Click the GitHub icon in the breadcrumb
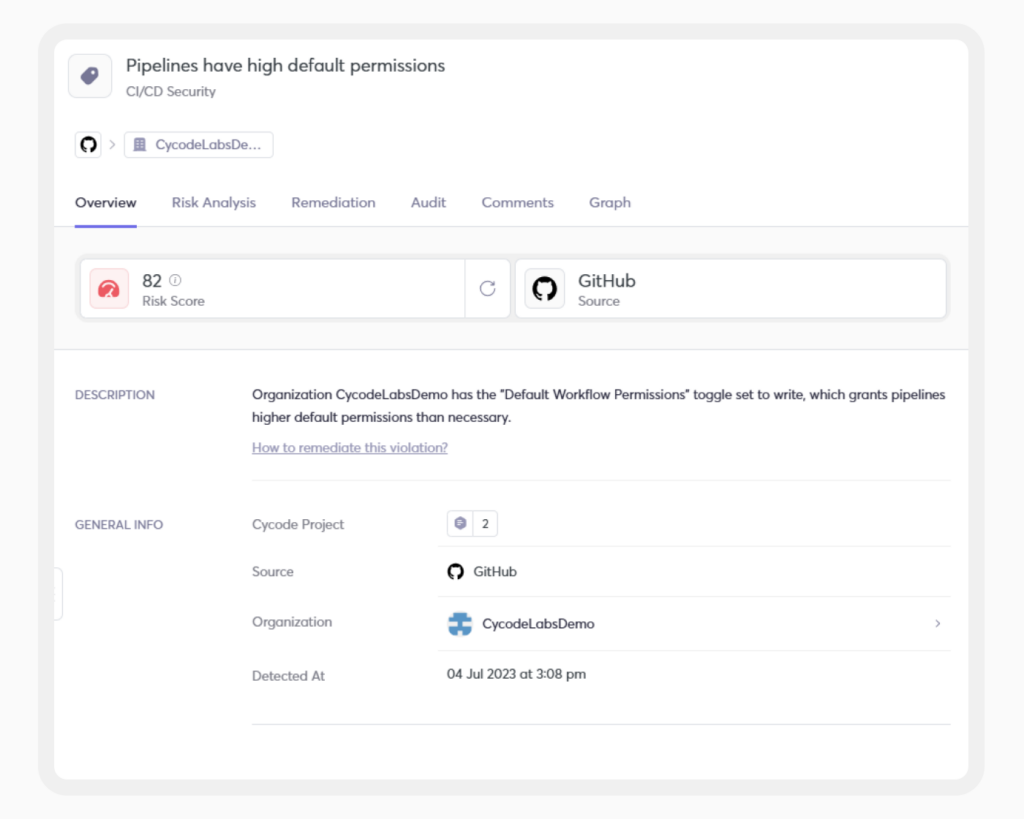This screenshot has width=1024, height=819. [x=88, y=144]
